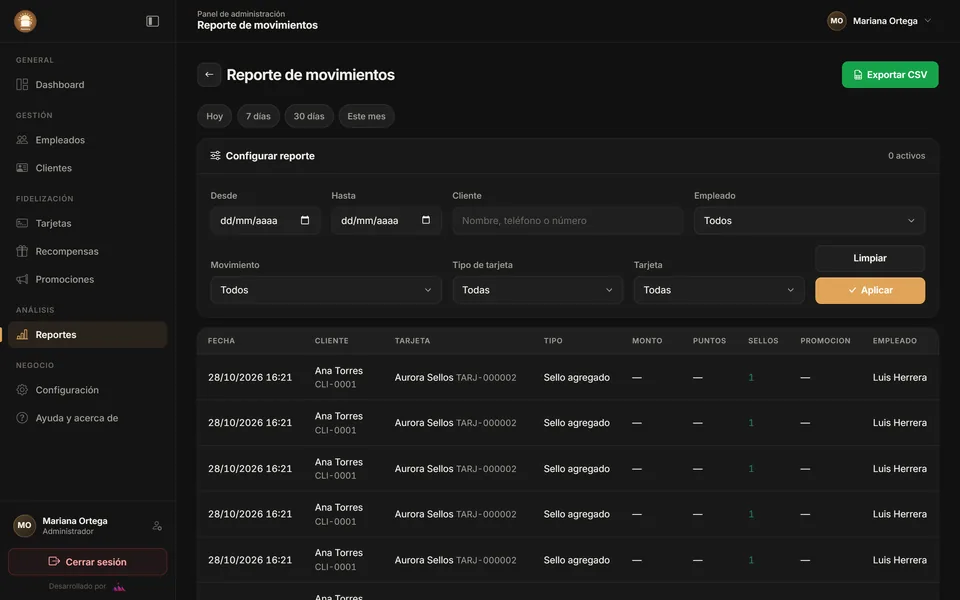
Task: Open the Mariana Ortega account menu chevron
Action: pos(928,21)
